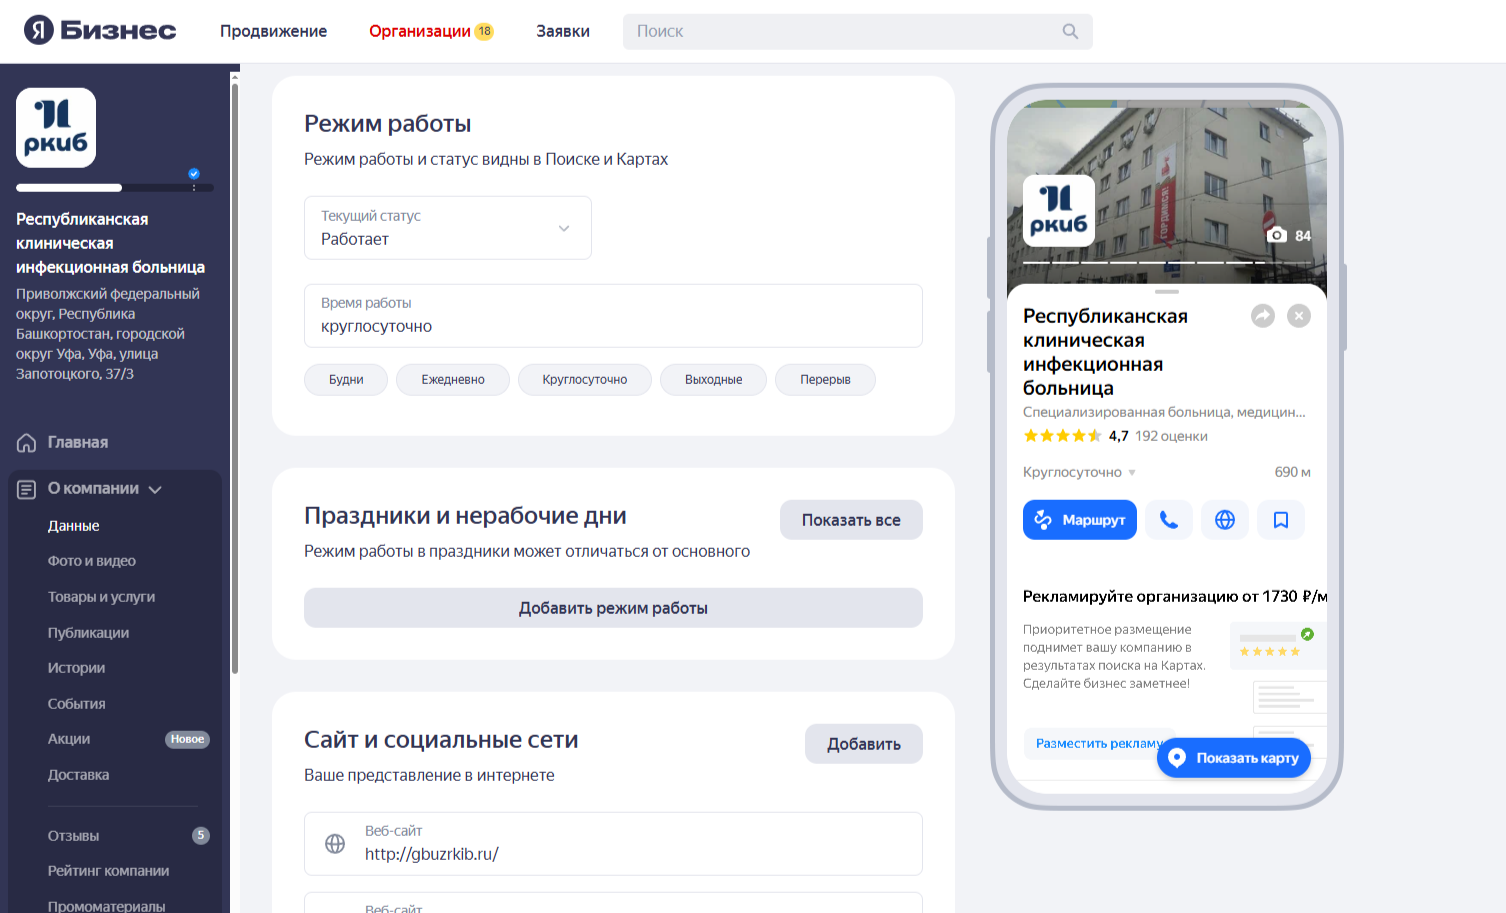This screenshot has width=1506, height=913.
Task: Open Рейтинг компании section
Action: click(108, 871)
